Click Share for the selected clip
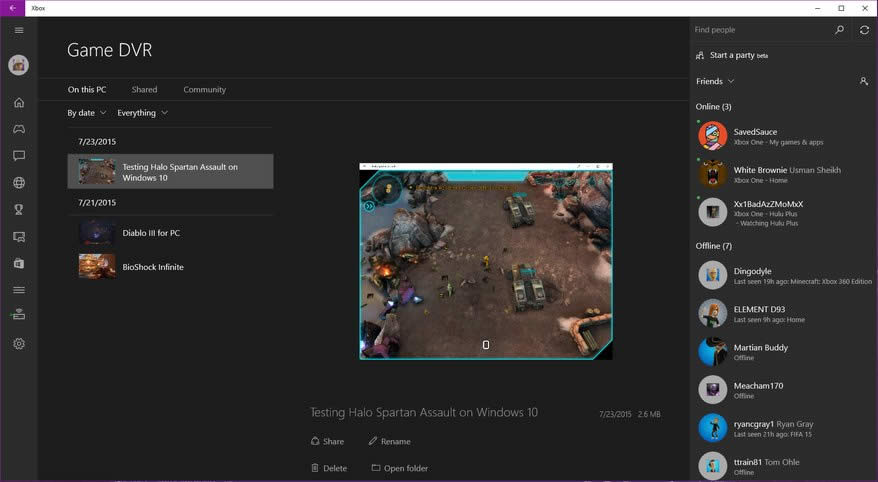878x482 pixels. (x=327, y=441)
